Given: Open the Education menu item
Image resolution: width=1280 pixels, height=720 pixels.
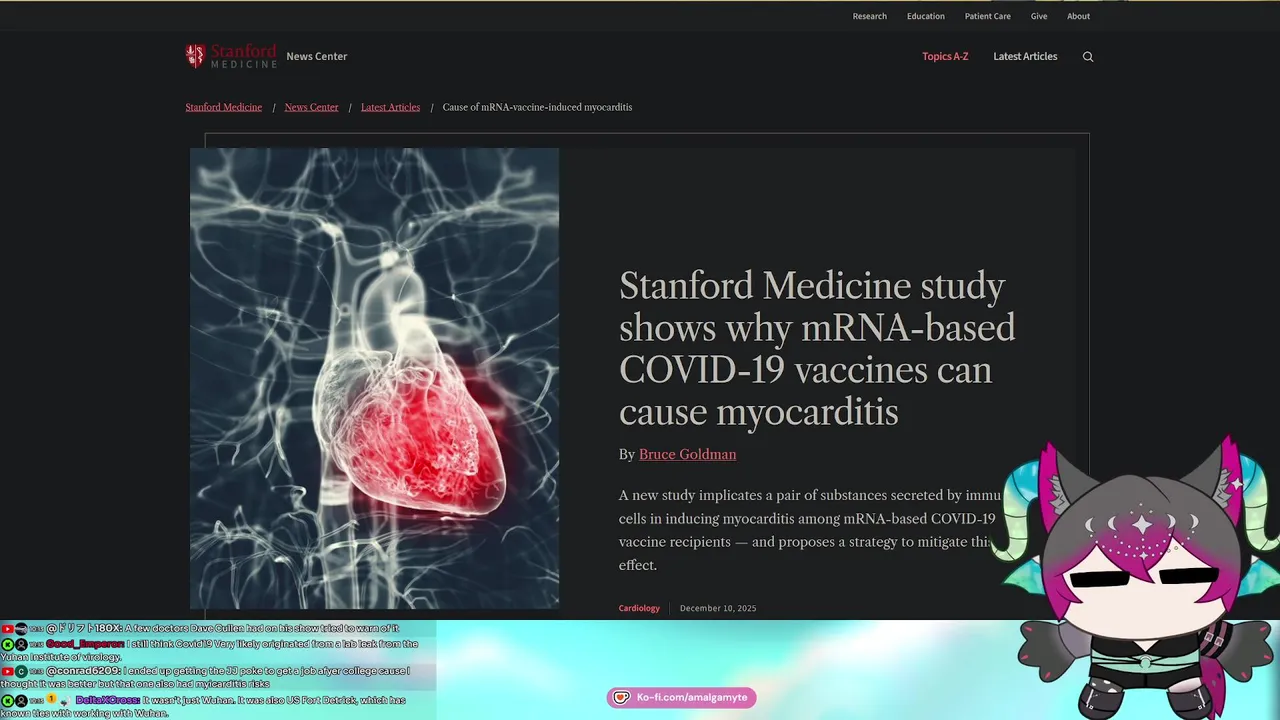Looking at the screenshot, I should click(x=925, y=16).
